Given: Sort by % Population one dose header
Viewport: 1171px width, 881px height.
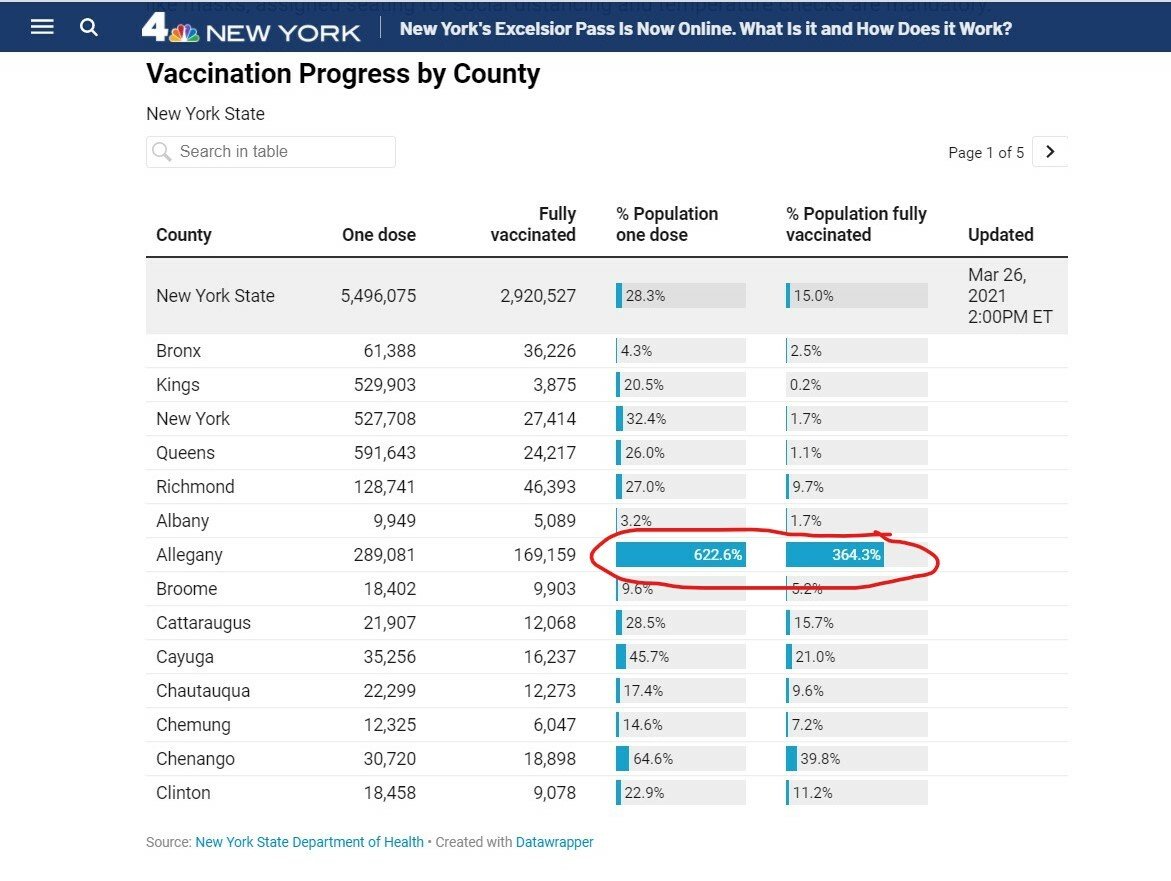Looking at the screenshot, I should click(667, 224).
